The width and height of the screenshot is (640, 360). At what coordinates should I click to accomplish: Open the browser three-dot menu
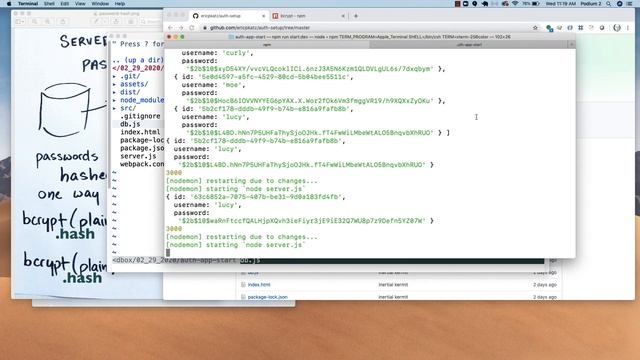click(628, 28)
